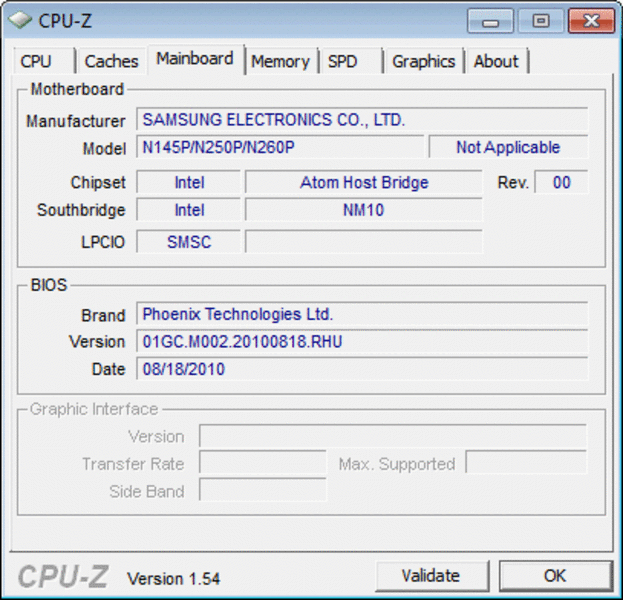The height and width of the screenshot is (600, 623).
Task: Select the Atom Host Bridge field
Action: [x=364, y=182]
